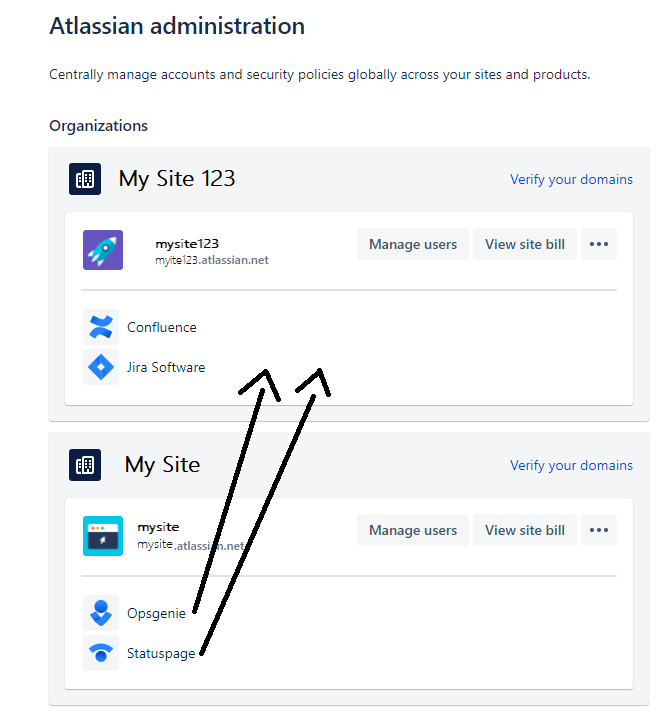Select the Confluence product label
Image resolution: width=669 pixels, height=727 pixels.
pos(162,327)
